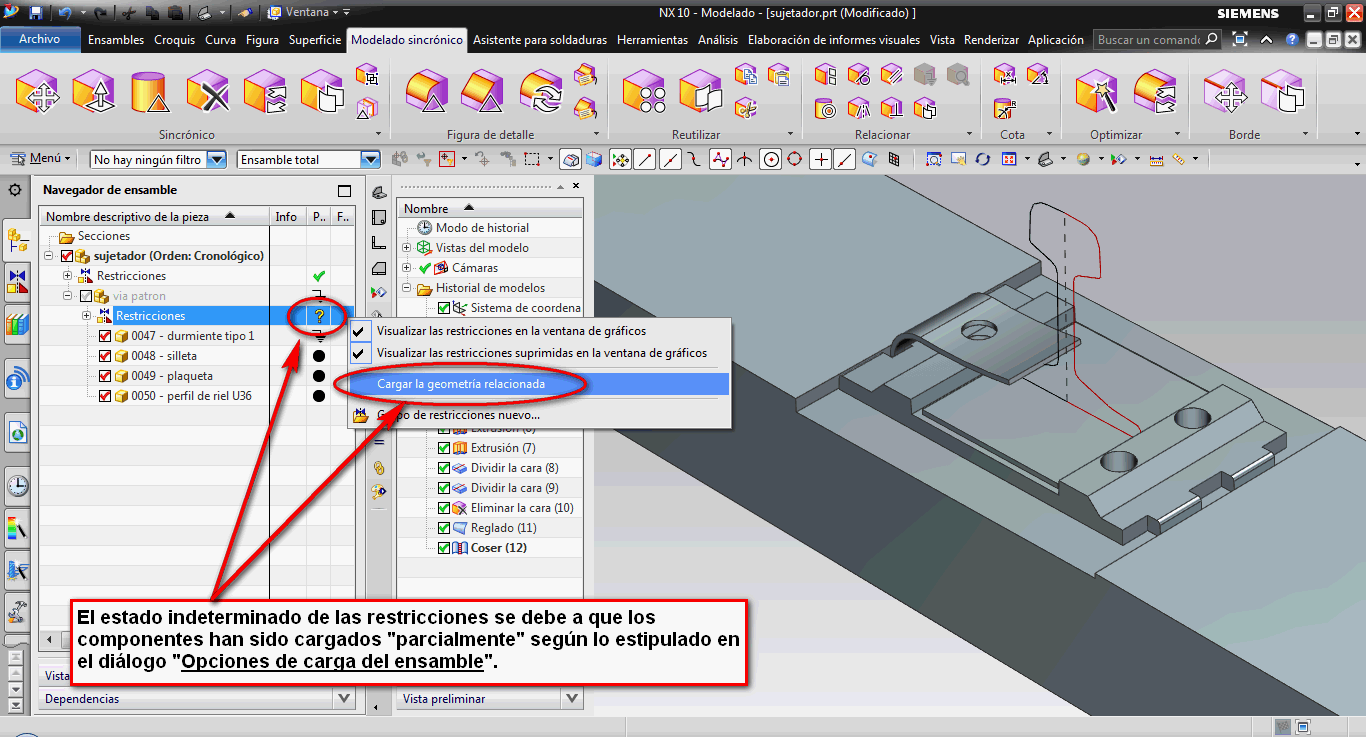The width and height of the screenshot is (1366, 737).
Task: Click the Cut scissors icon in title toolbar
Action: [130, 13]
